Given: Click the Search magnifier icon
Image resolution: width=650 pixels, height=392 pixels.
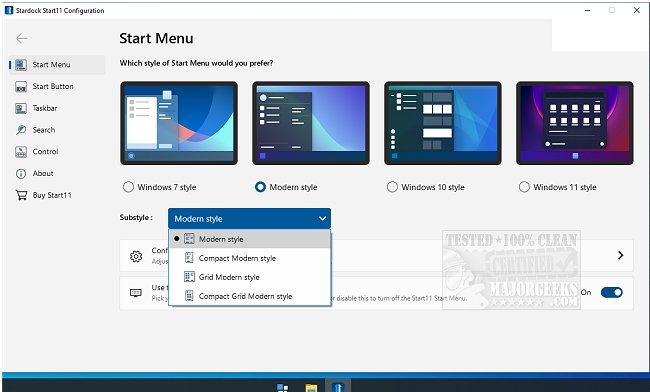Looking at the screenshot, I should (21, 130).
